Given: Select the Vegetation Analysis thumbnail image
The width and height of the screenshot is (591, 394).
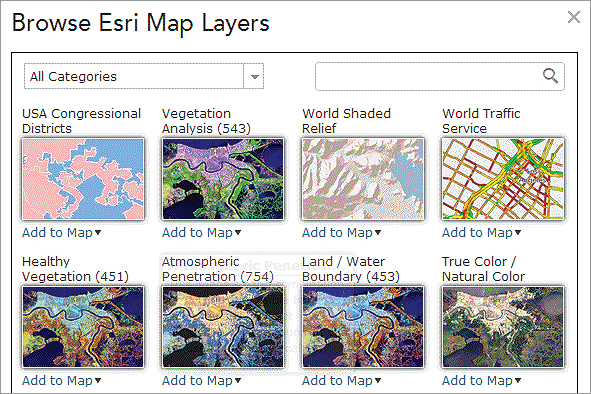Looking at the screenshot, I should [223, 179].
